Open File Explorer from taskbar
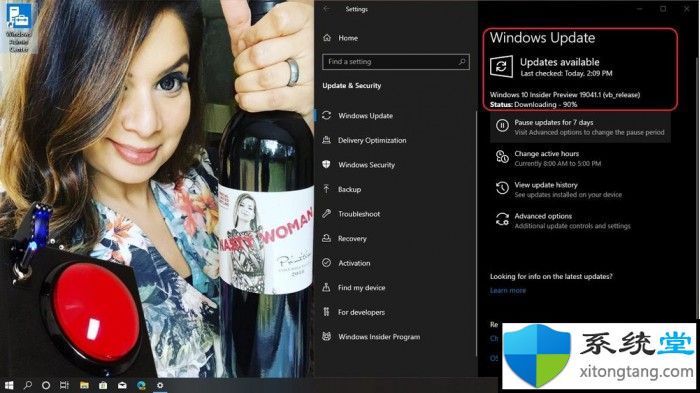700x393 pixels. [x=84, y=385]
